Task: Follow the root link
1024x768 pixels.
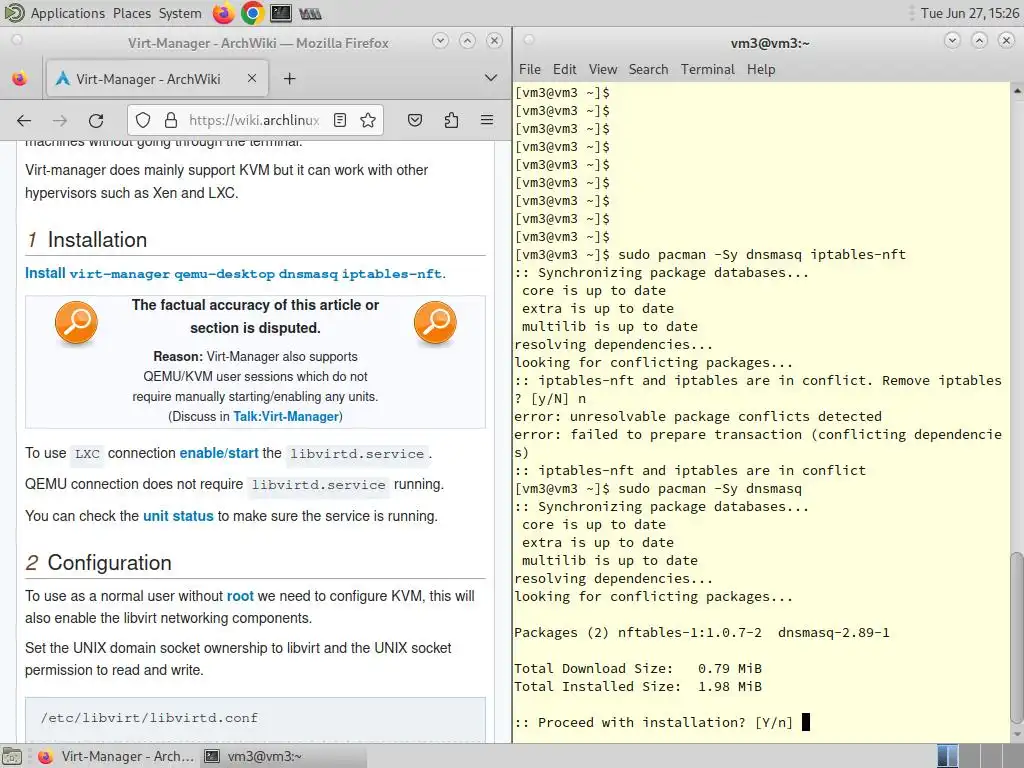Action: tap(240, 596)
